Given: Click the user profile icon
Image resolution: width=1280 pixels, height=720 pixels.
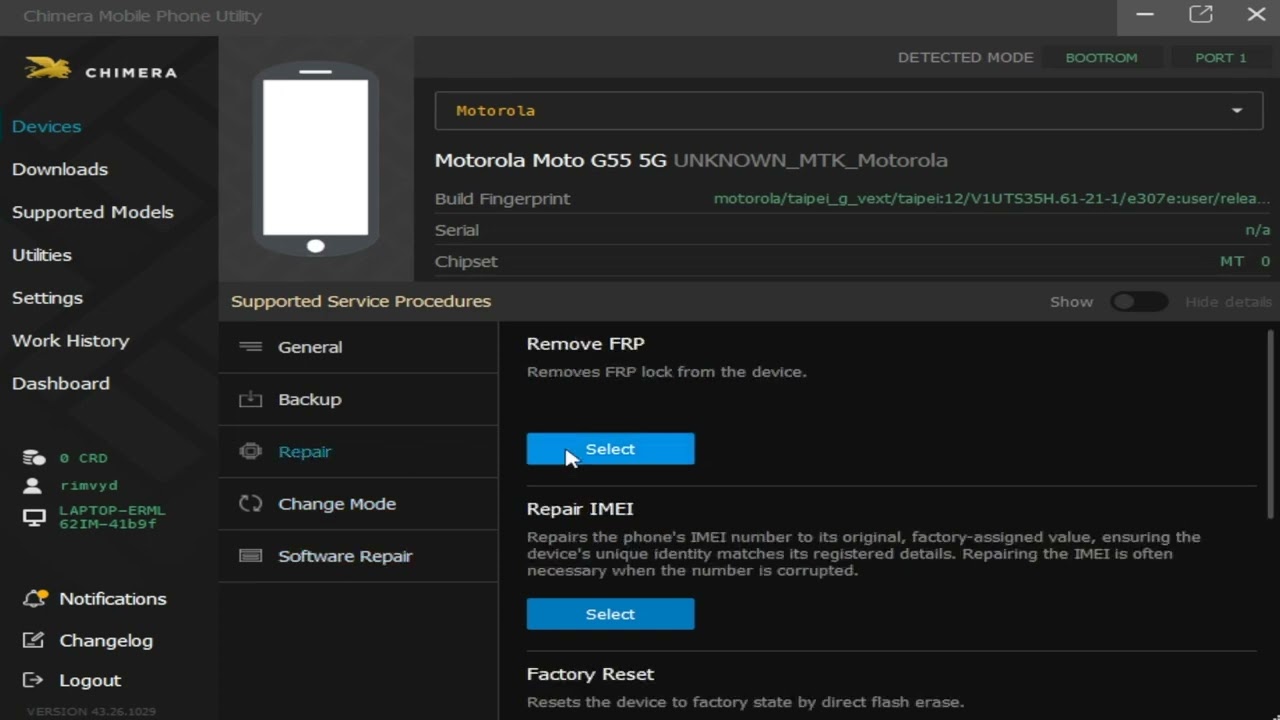Looking at the screenshot, I should pos(34,485).
